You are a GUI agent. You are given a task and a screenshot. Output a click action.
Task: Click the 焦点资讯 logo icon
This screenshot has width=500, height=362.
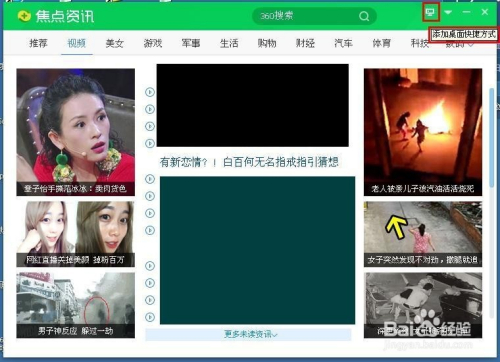pos(24,16)
